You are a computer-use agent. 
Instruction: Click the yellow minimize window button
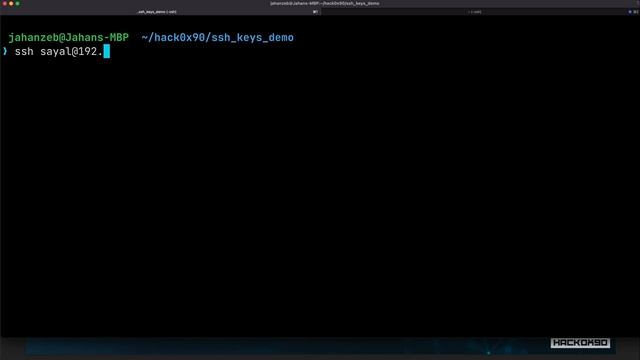[11, 3]
